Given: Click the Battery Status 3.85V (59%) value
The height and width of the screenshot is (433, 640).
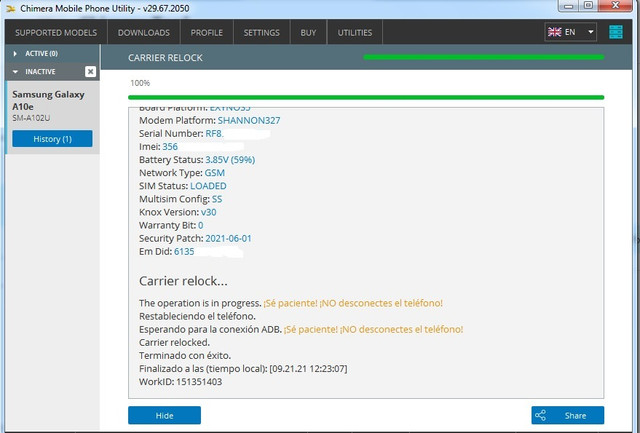Looking at the screenshot, I should point(230,160).
